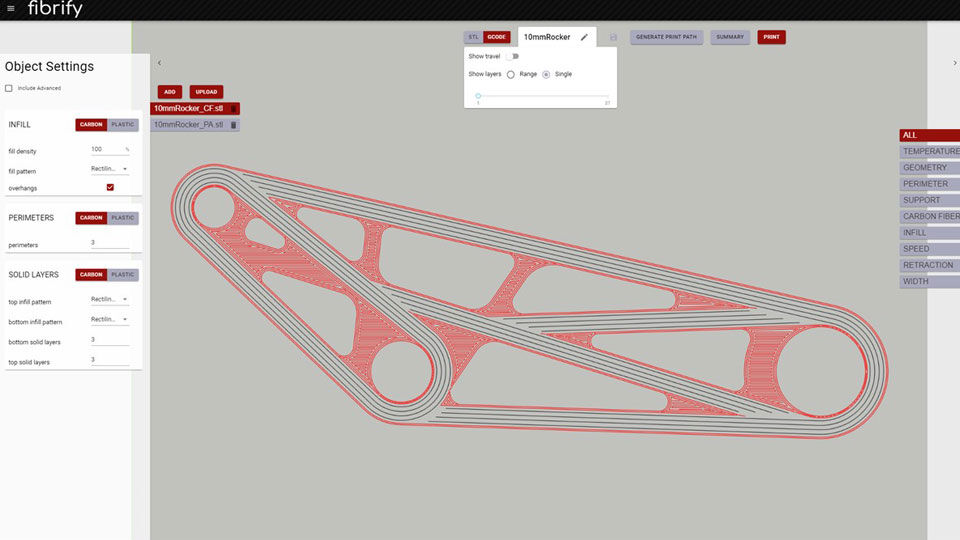960x540 pixels.
Task: Click the pencil icon to rename 10mmRocker
Action: (584, 37)
